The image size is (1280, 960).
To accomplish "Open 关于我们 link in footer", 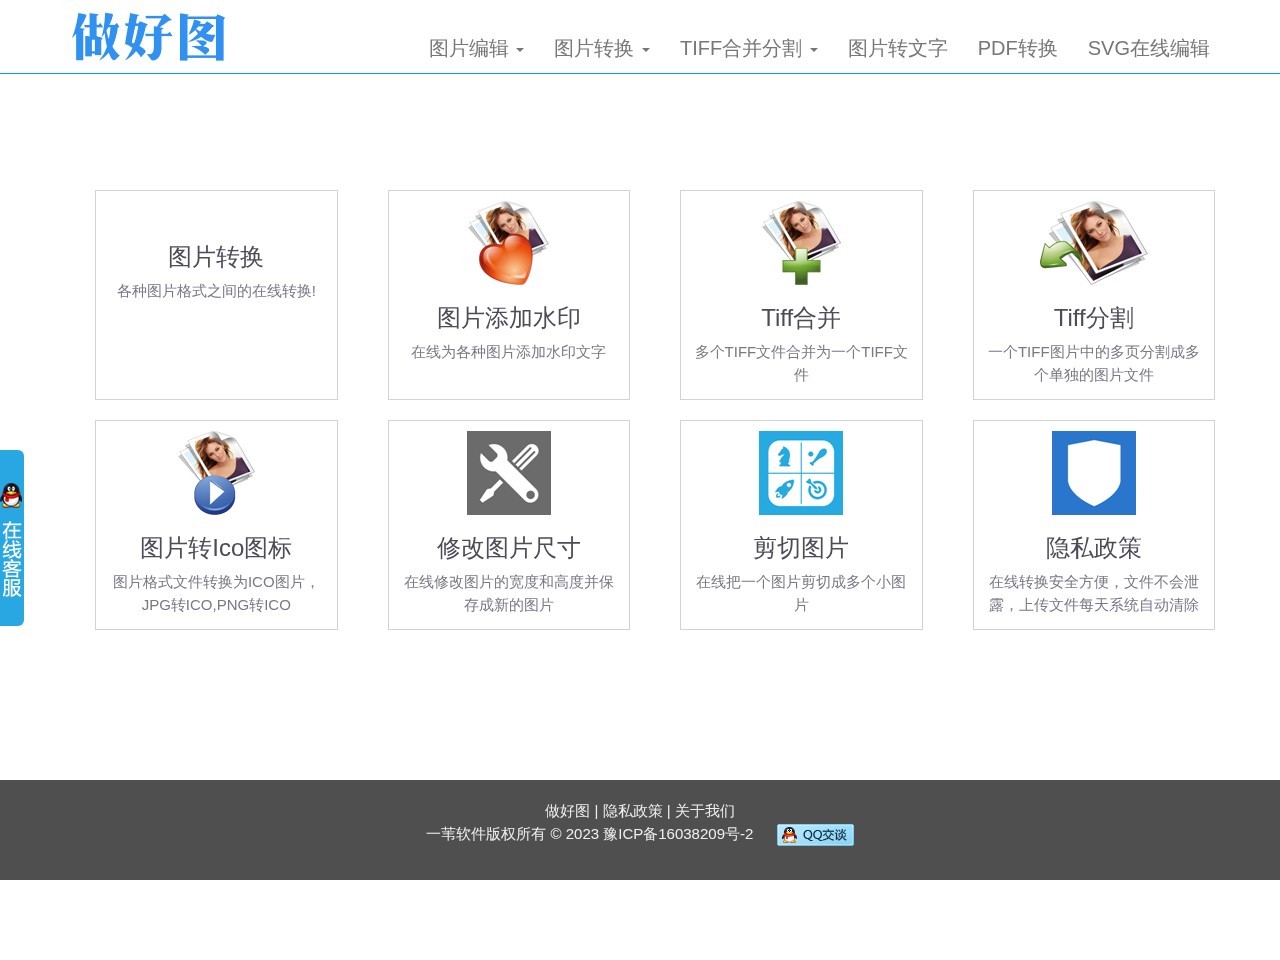I will (x=705, y=811).
